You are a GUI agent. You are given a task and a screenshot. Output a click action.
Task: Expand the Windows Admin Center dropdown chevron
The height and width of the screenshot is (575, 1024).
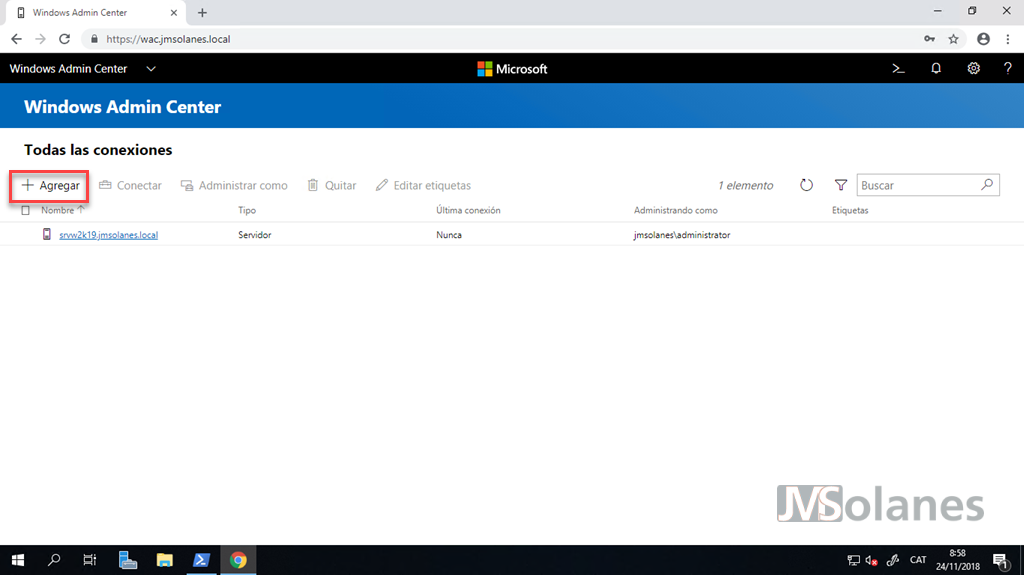[x=151, y=69]
